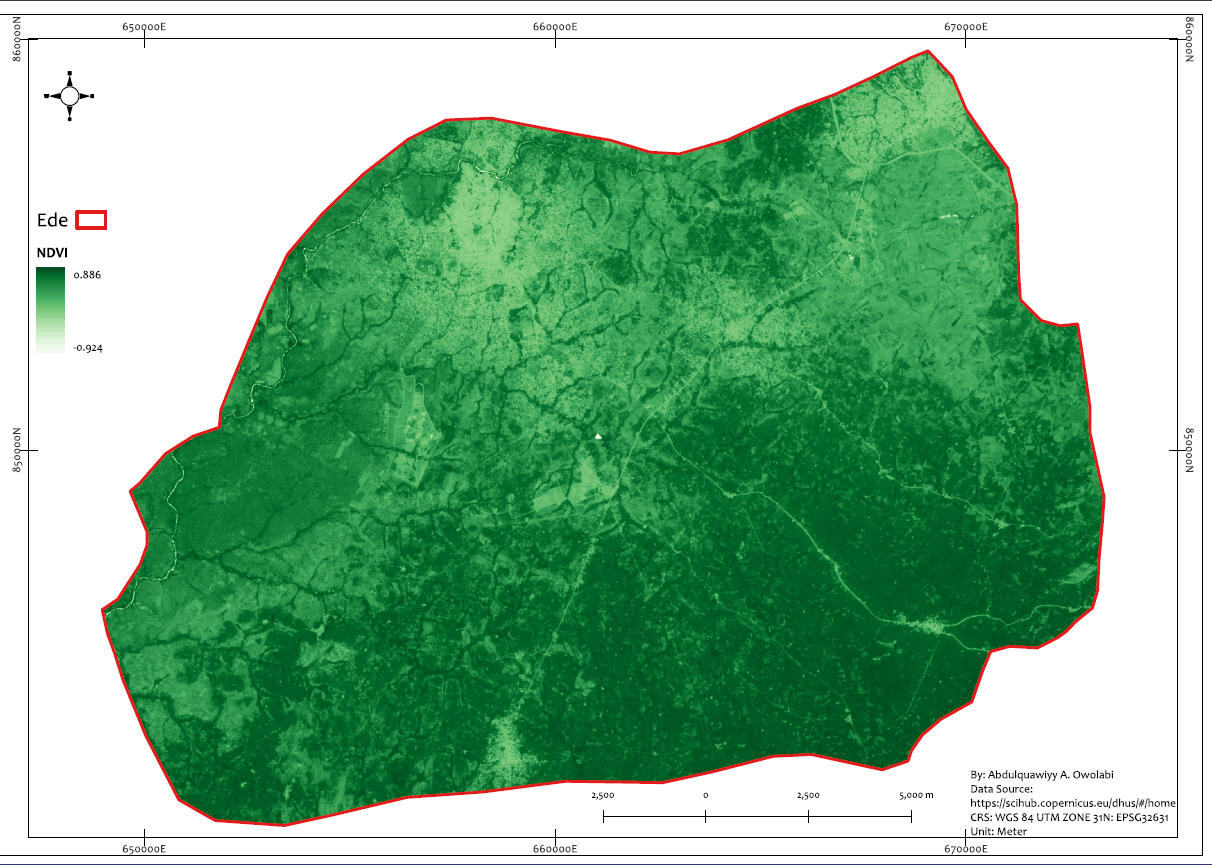Click the small white spot at map center
Viewport: 1212px width, 865px height.
(x=598, y=436)
